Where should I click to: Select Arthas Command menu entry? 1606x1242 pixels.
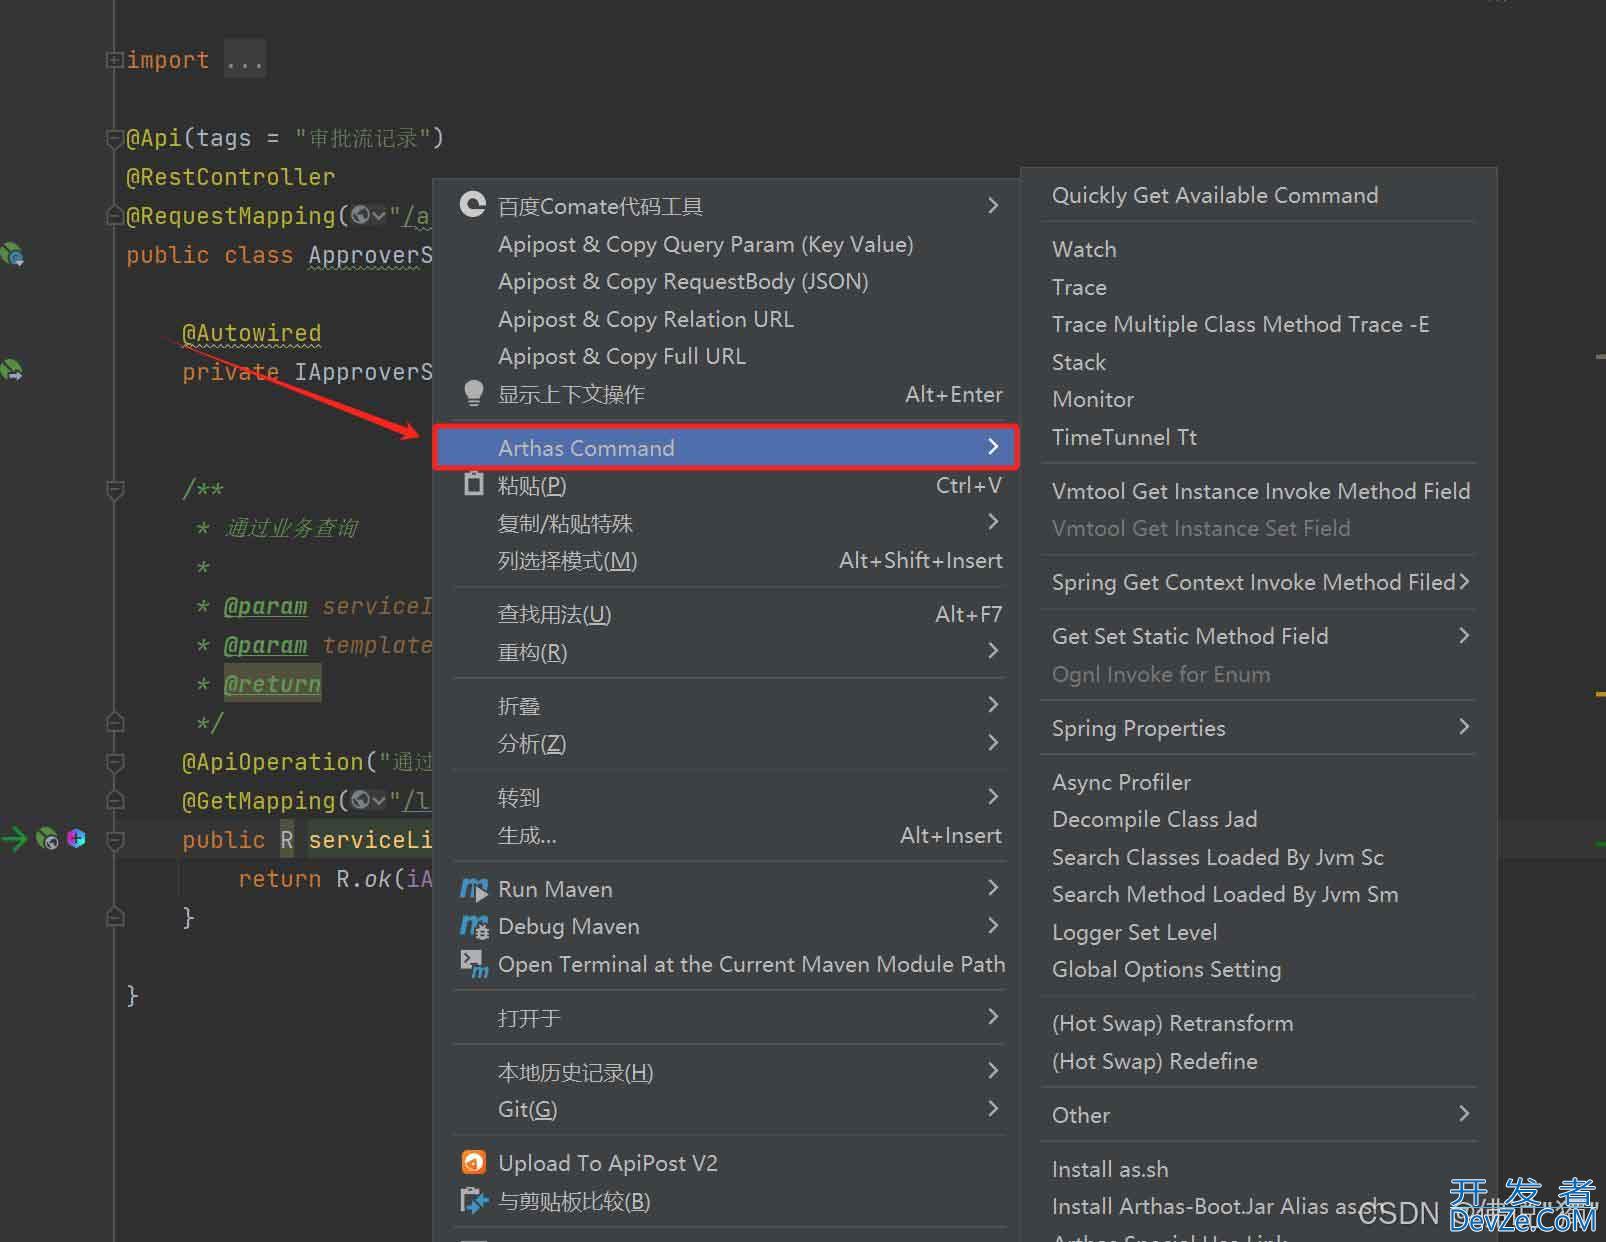[x=726, y=447]
